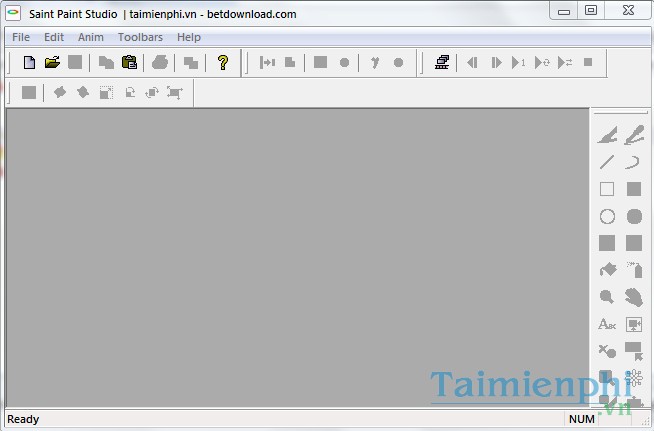This screenshot has height=431, width=654.
Task: Select the Line drawing tool
Action: coord(607,162)
